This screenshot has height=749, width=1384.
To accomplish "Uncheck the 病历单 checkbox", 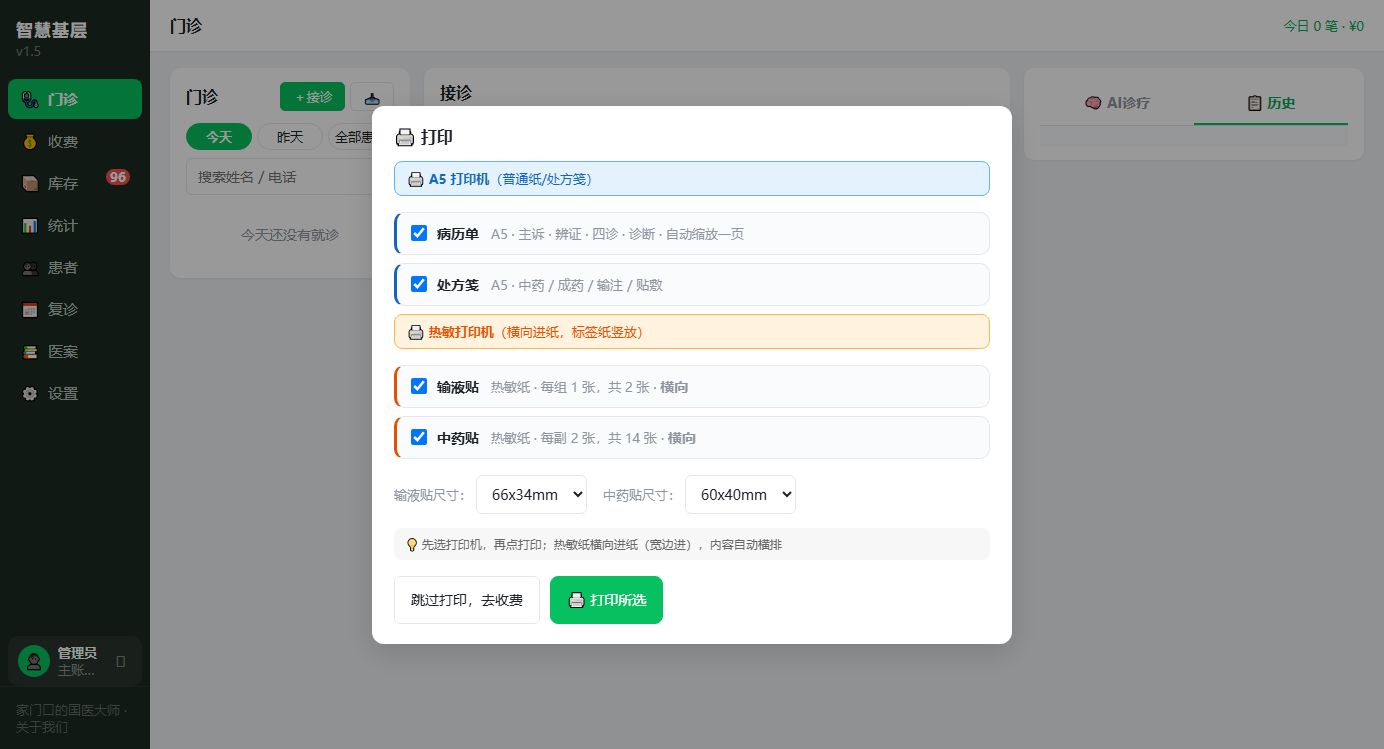I will click(419, 233).
